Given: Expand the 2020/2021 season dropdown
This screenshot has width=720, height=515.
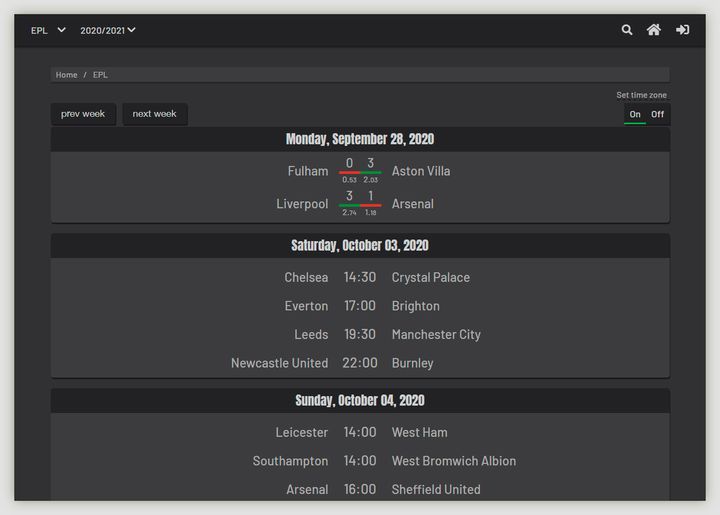Looking at the screenshot, I should coord(107,30).
